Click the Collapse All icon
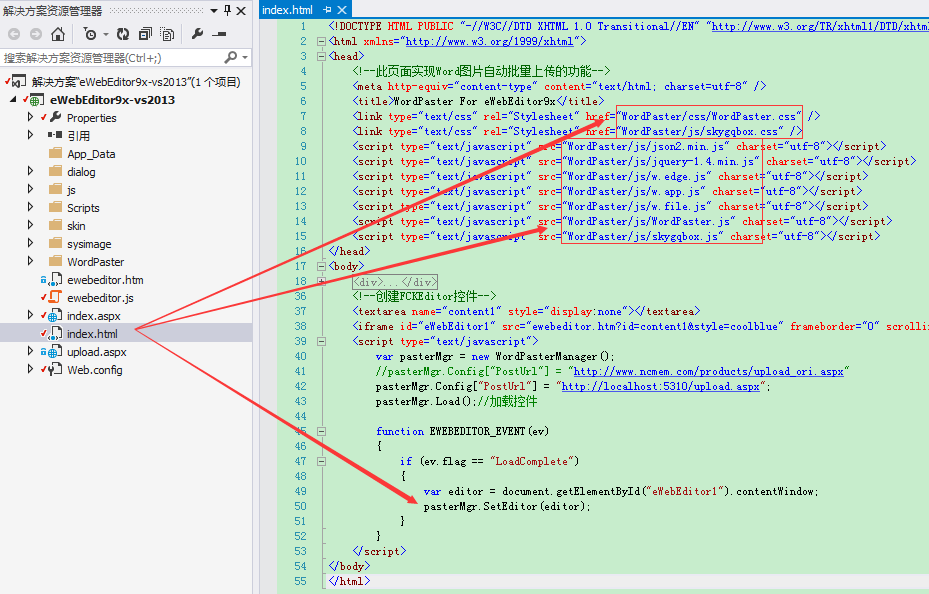The image size is (929, 594). (x=145, y=34)
